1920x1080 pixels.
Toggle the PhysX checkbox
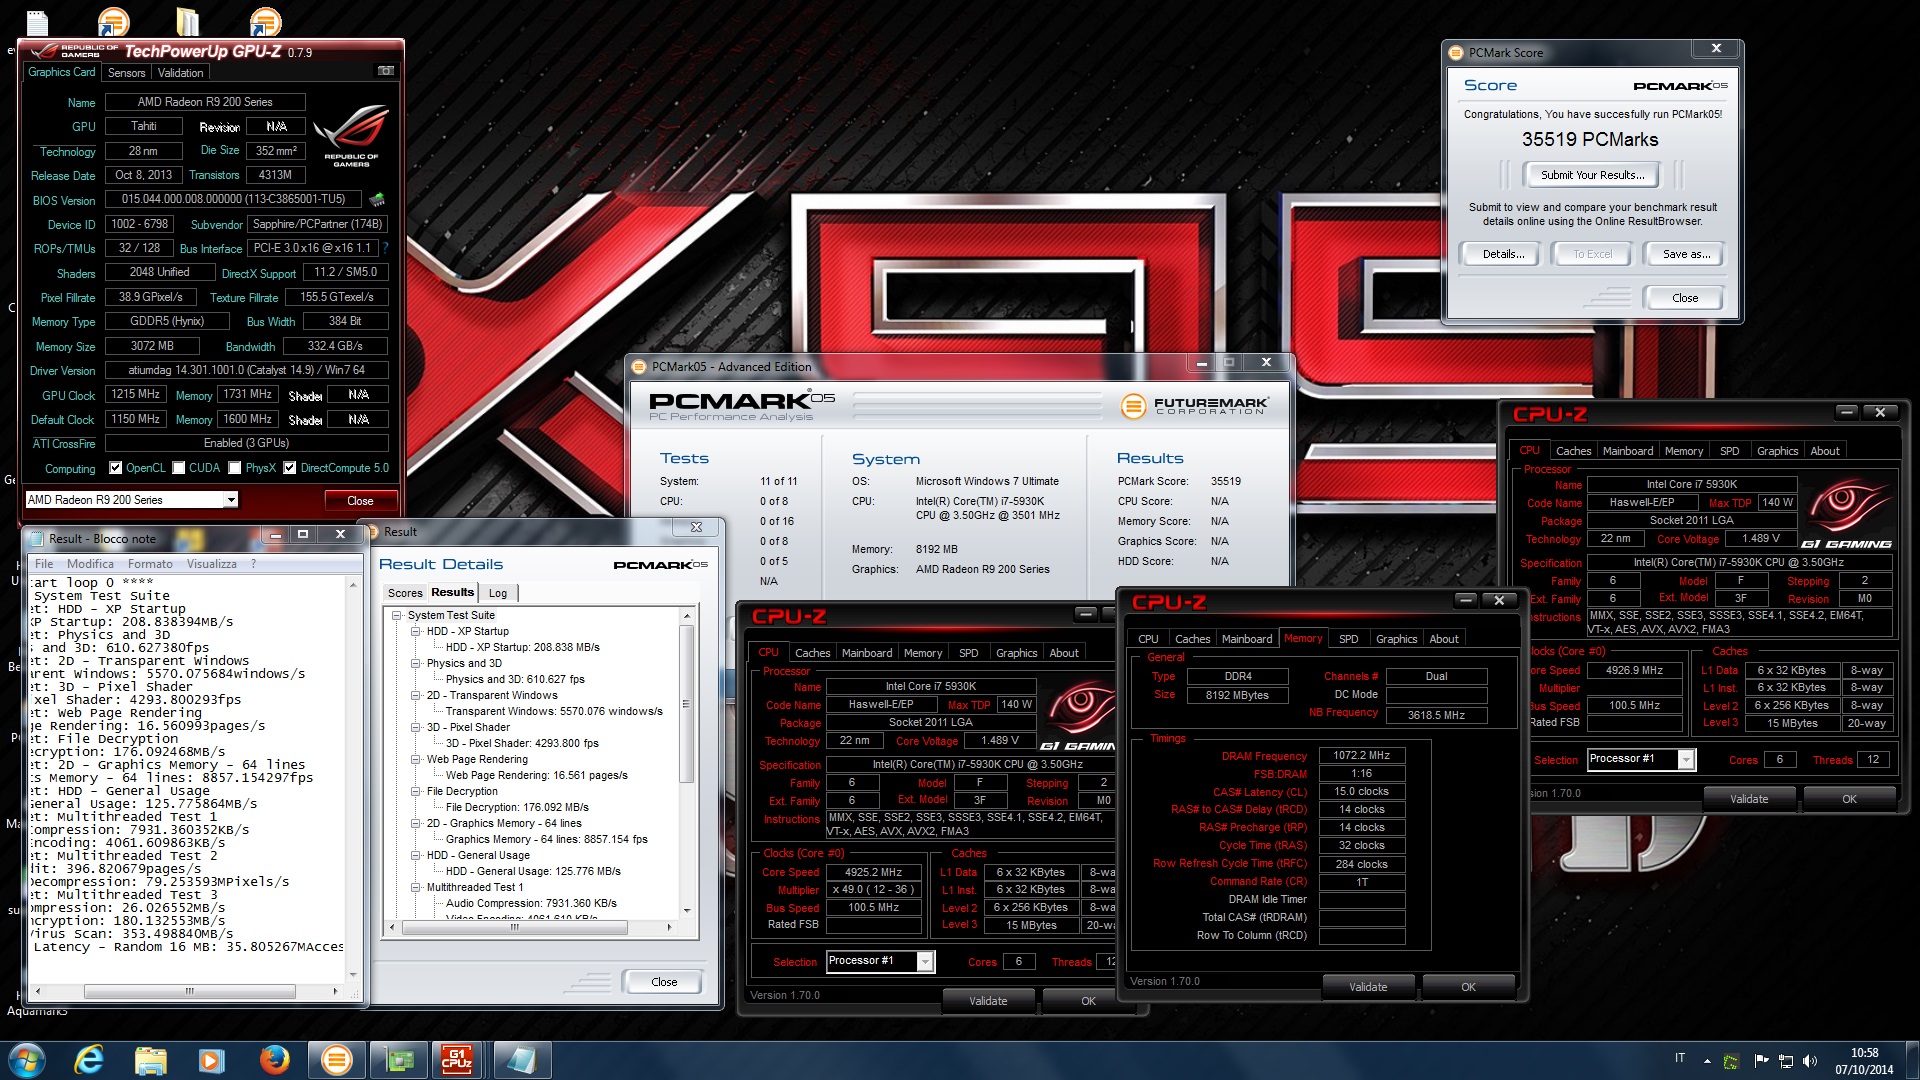(235, 468)
